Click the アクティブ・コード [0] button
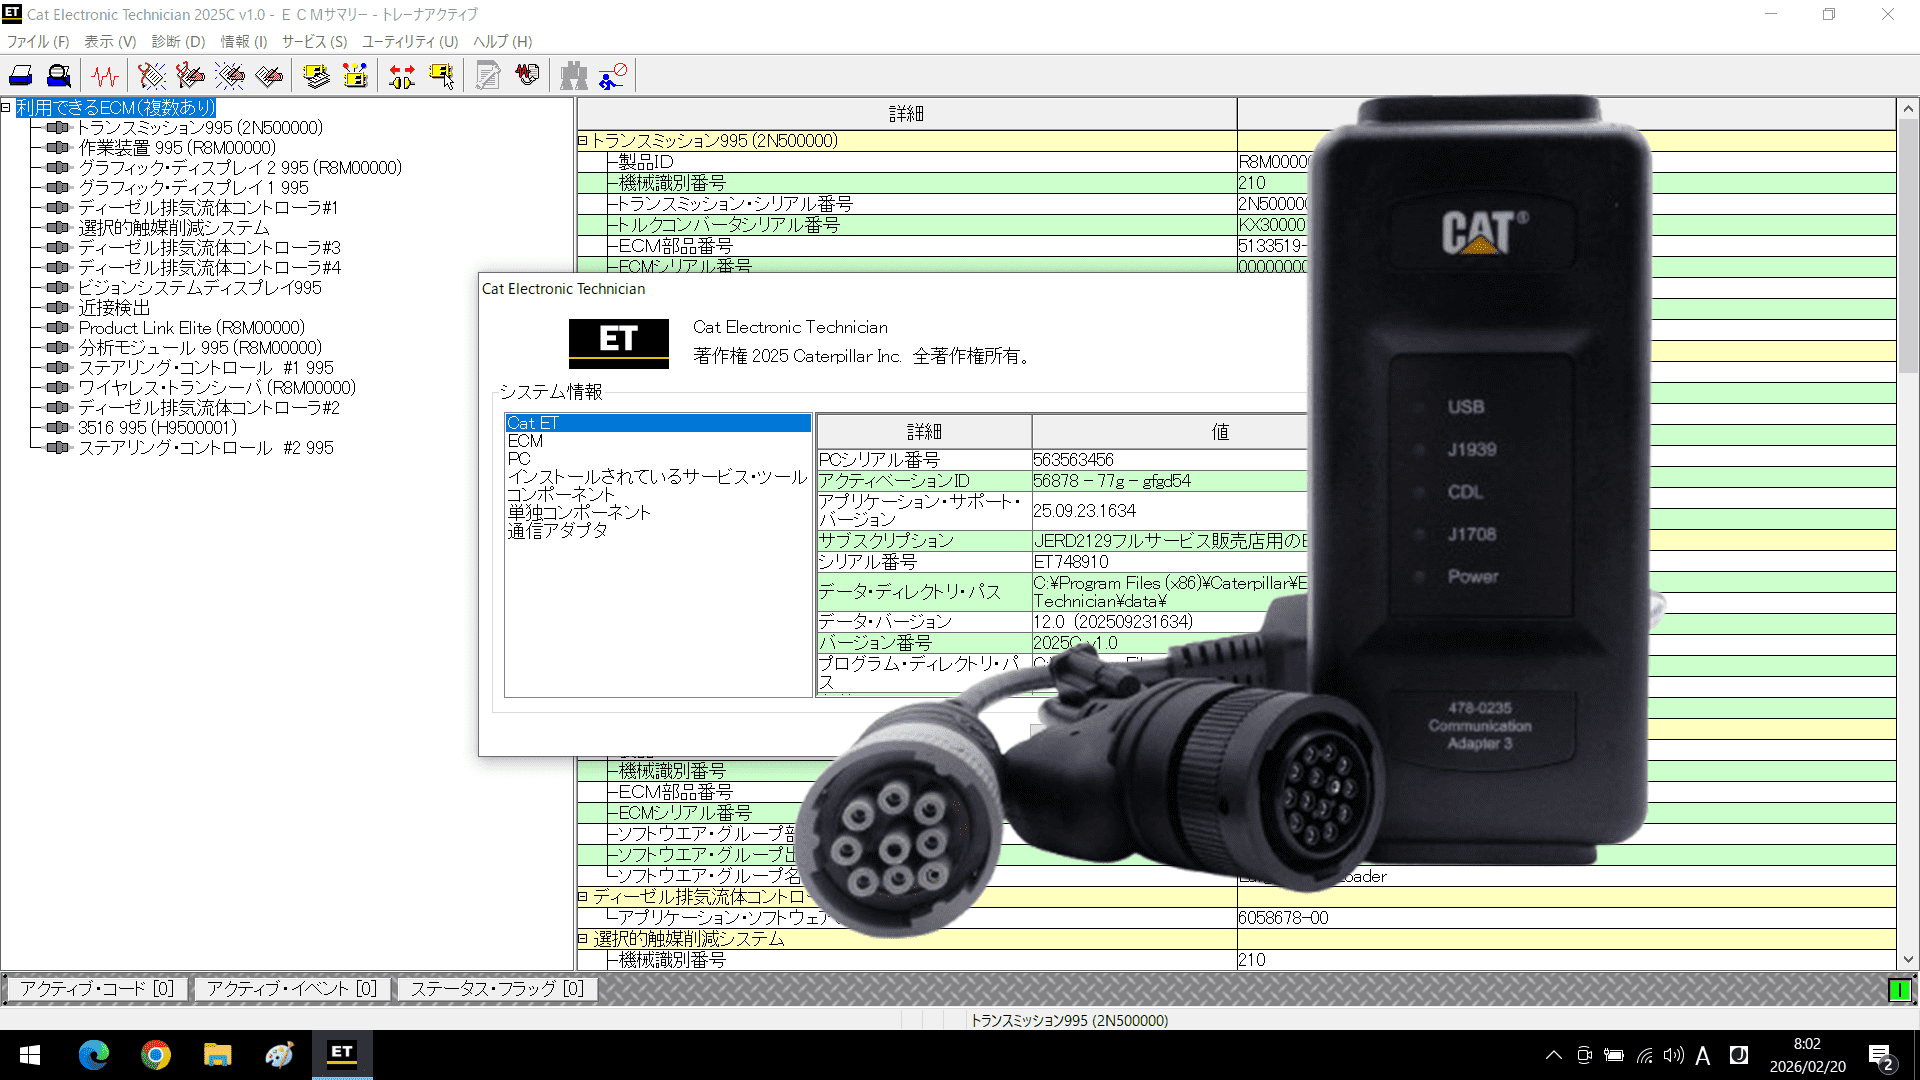The width and height of the screenshot is (1920, 1080). point(97,989)
